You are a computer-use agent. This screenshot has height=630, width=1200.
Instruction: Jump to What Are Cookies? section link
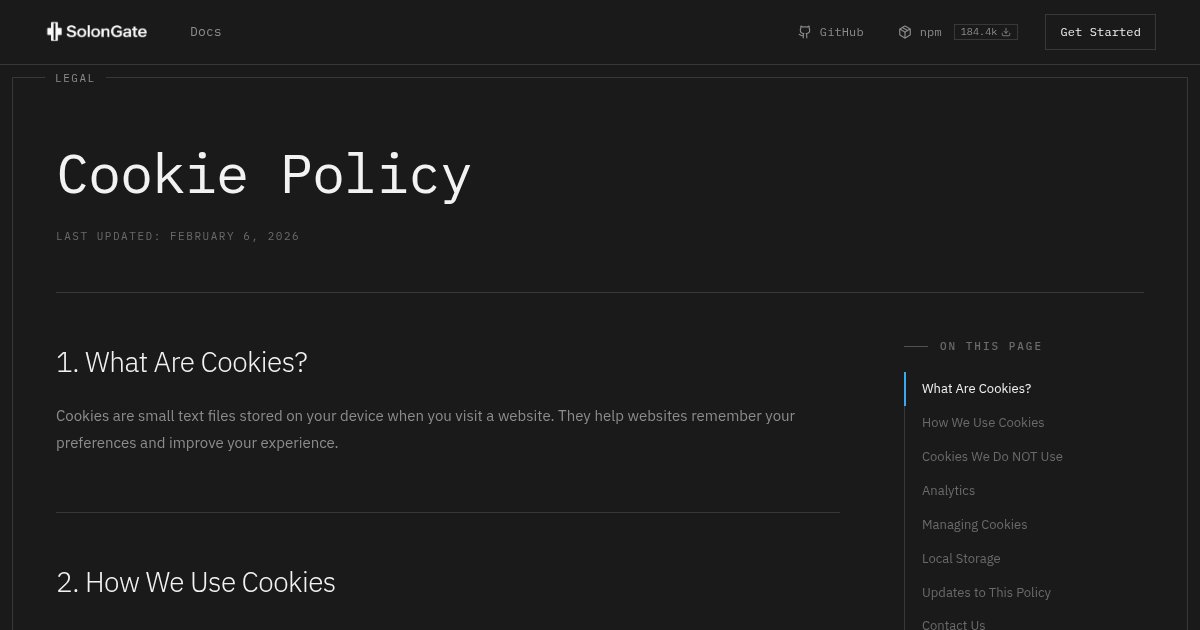(976, 389)
